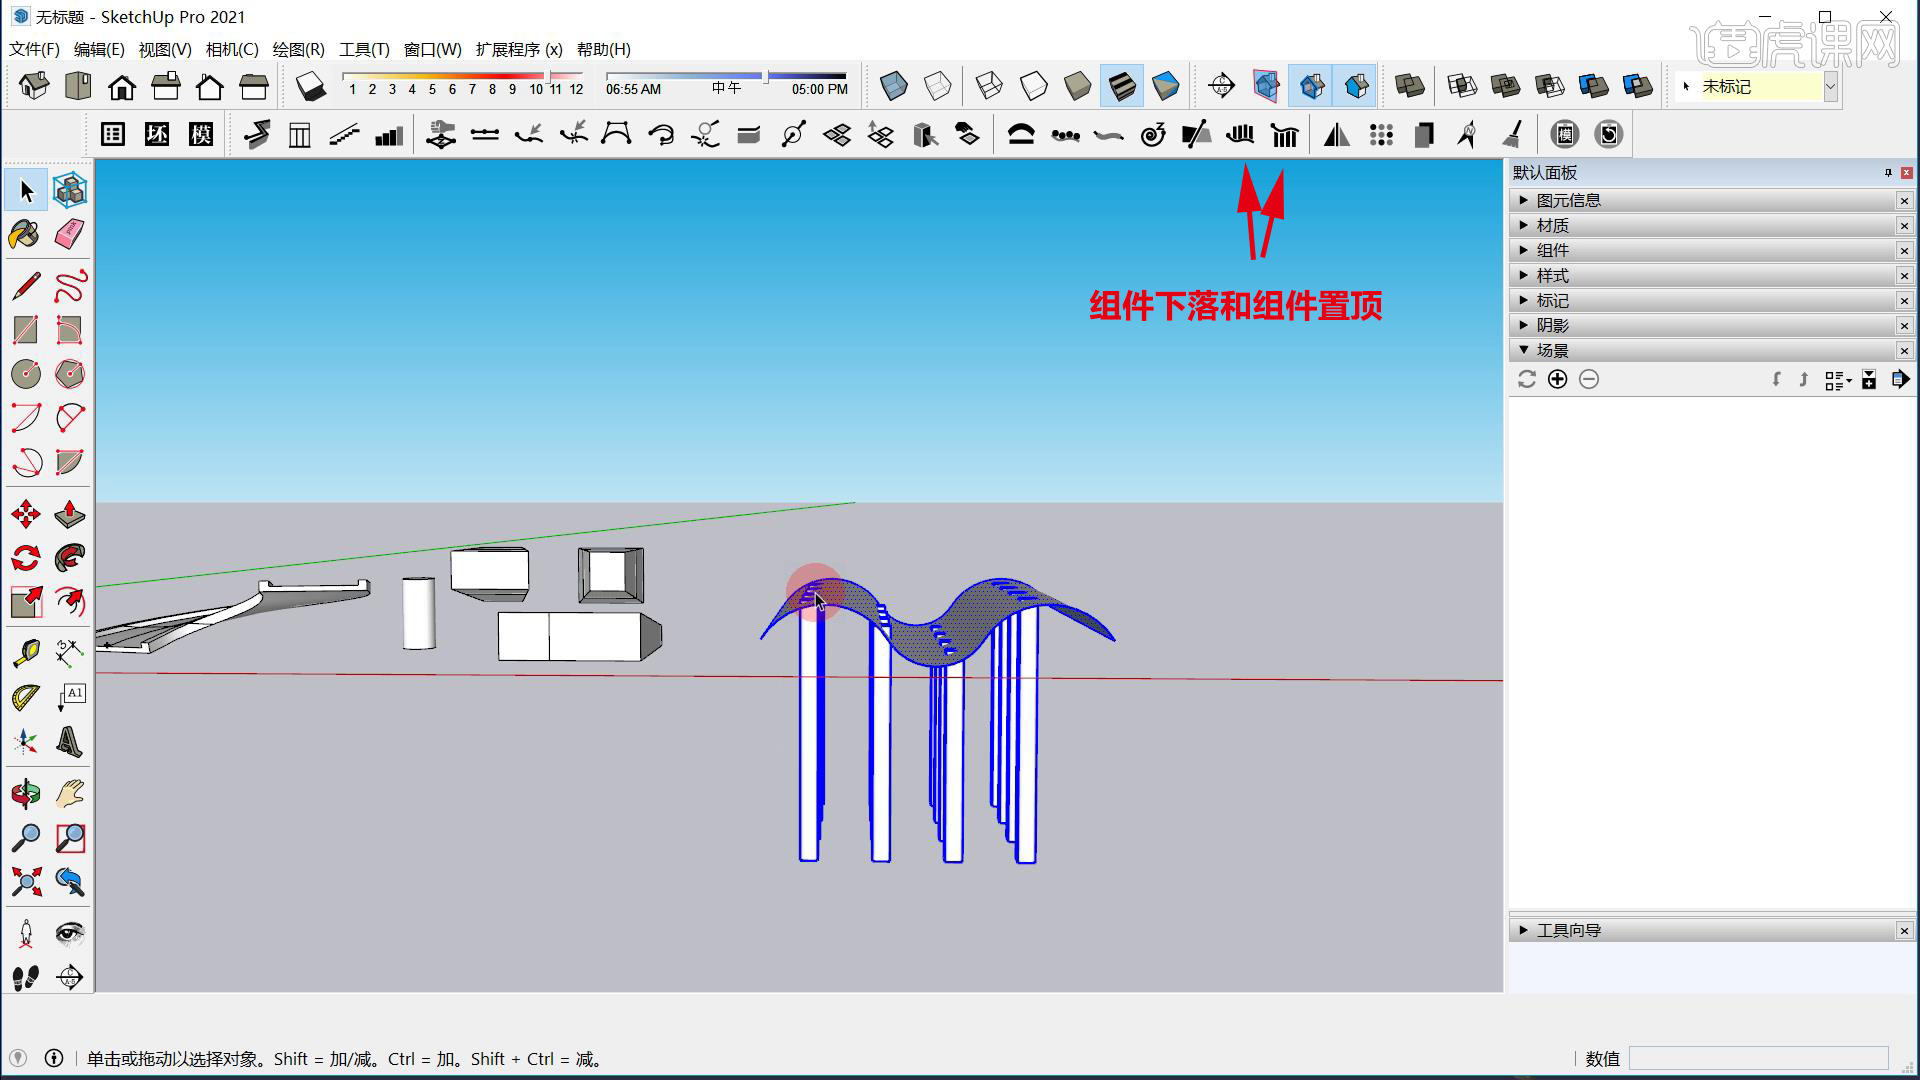Open the 绘图(R) menu

[x=299, y=49]
